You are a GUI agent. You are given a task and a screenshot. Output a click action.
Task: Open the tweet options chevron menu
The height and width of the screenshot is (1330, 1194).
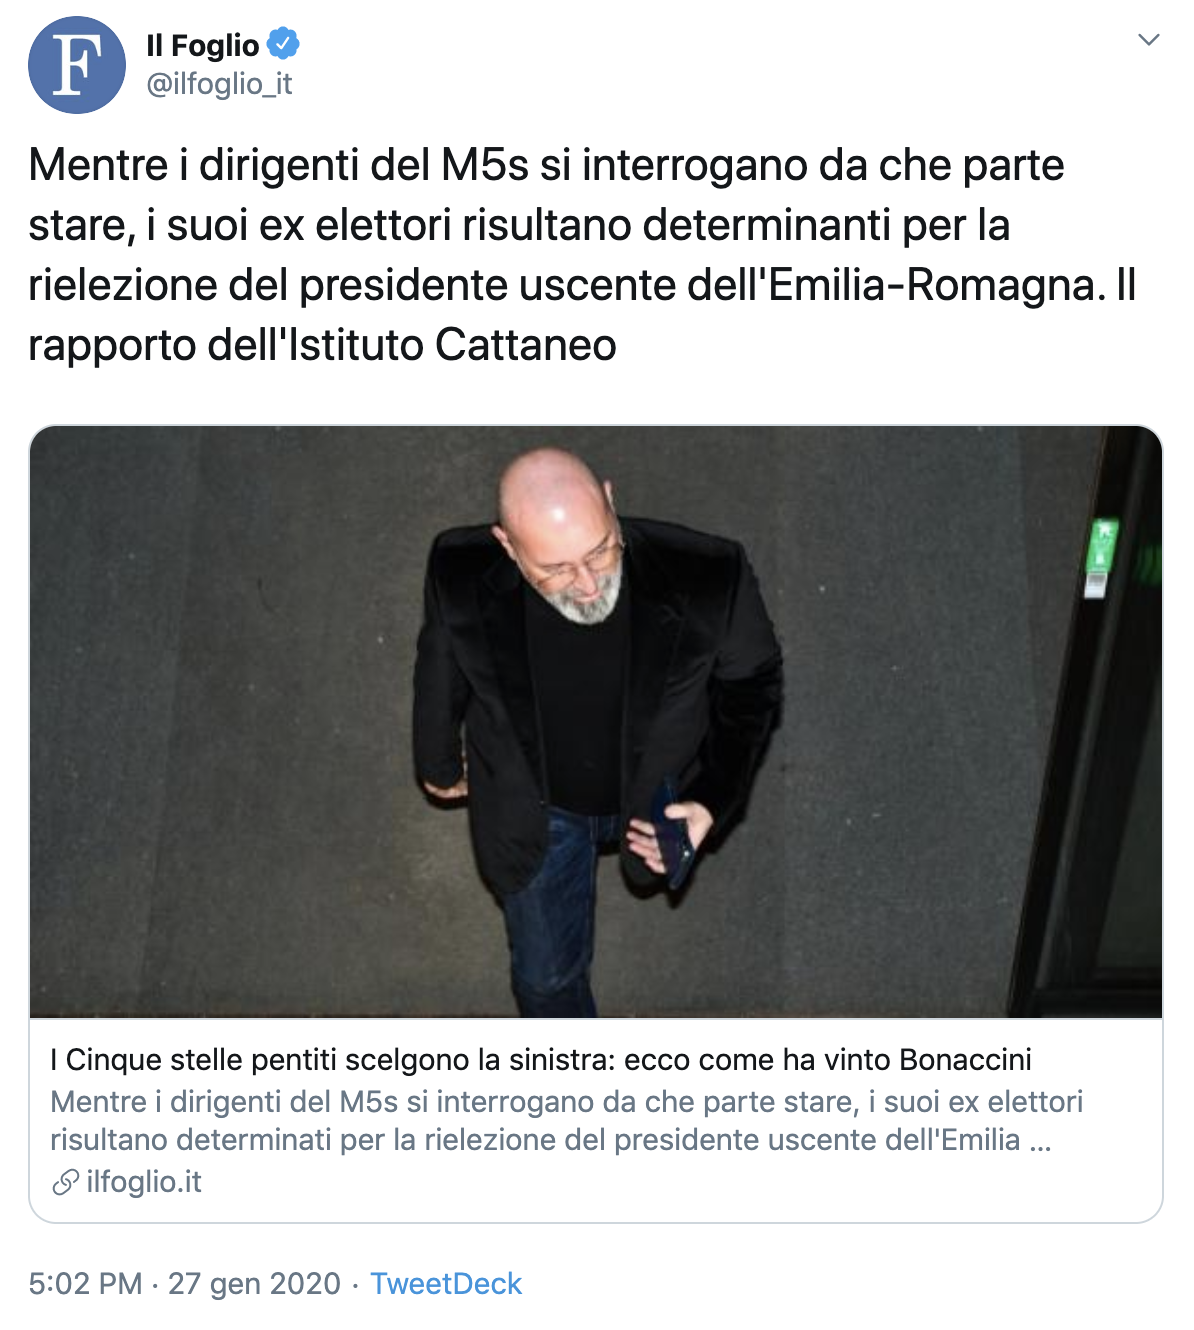pos(1149,40)
